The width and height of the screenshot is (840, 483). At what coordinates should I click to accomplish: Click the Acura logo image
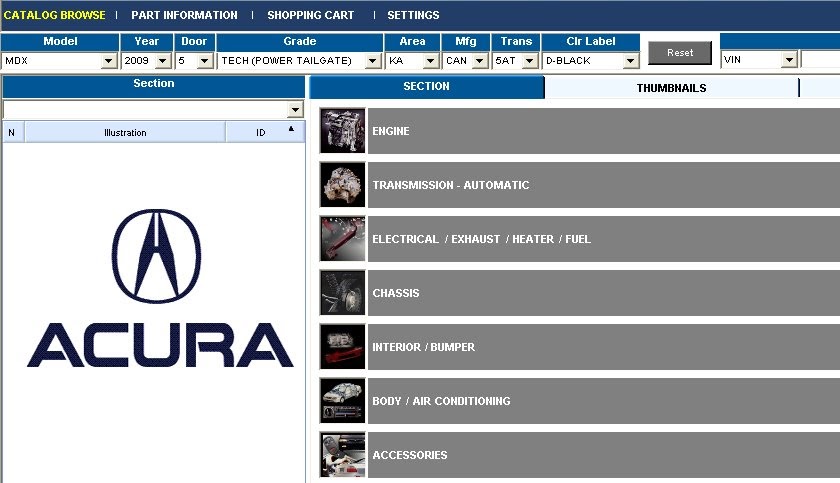pyautogui.click(x=160, y=289)
